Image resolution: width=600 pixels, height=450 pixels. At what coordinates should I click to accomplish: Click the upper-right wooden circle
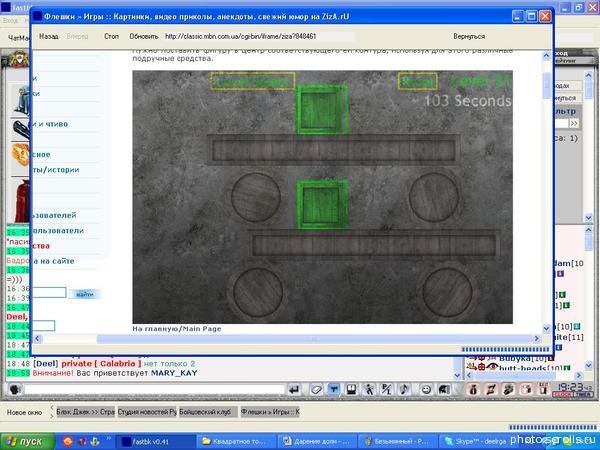[x=434, y=197]
